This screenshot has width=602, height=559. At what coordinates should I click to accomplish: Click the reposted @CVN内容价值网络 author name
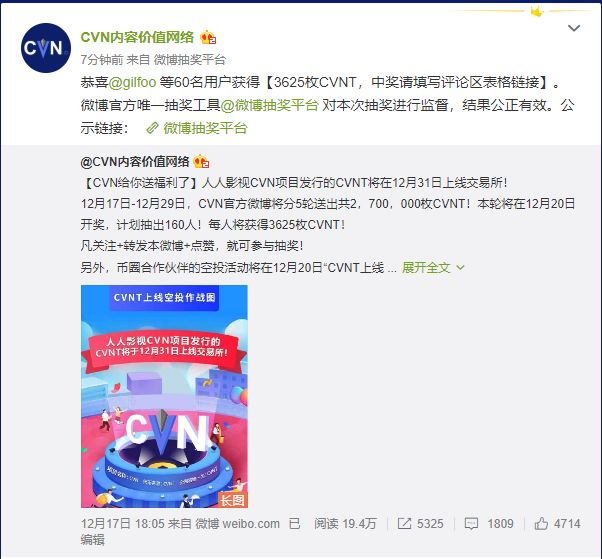pos(135,162)
